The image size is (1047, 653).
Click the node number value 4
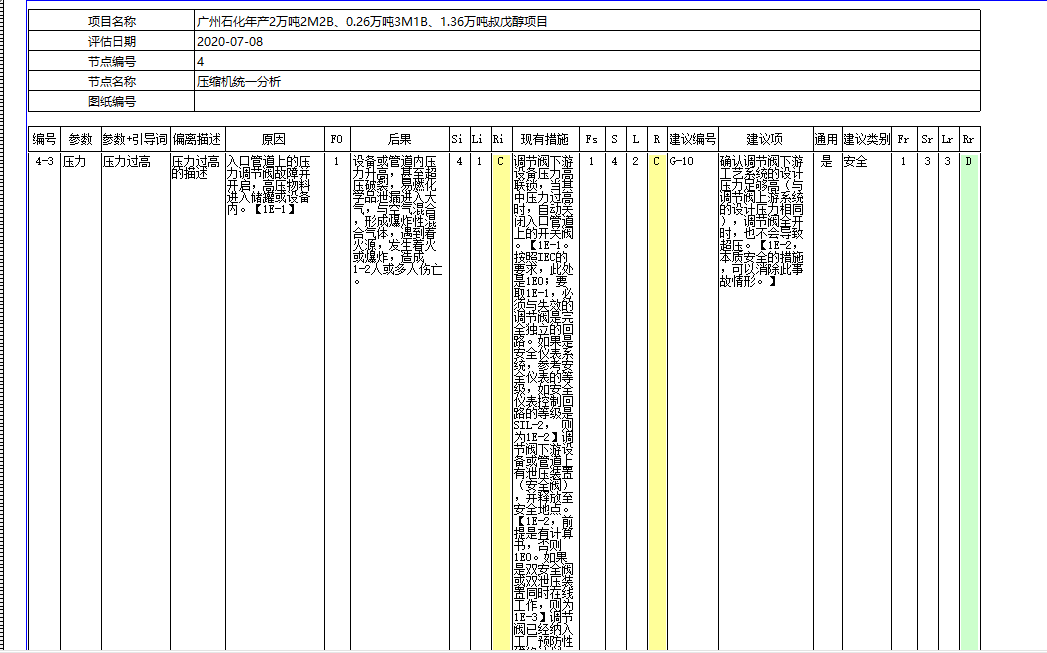click(x=200, y=61)
